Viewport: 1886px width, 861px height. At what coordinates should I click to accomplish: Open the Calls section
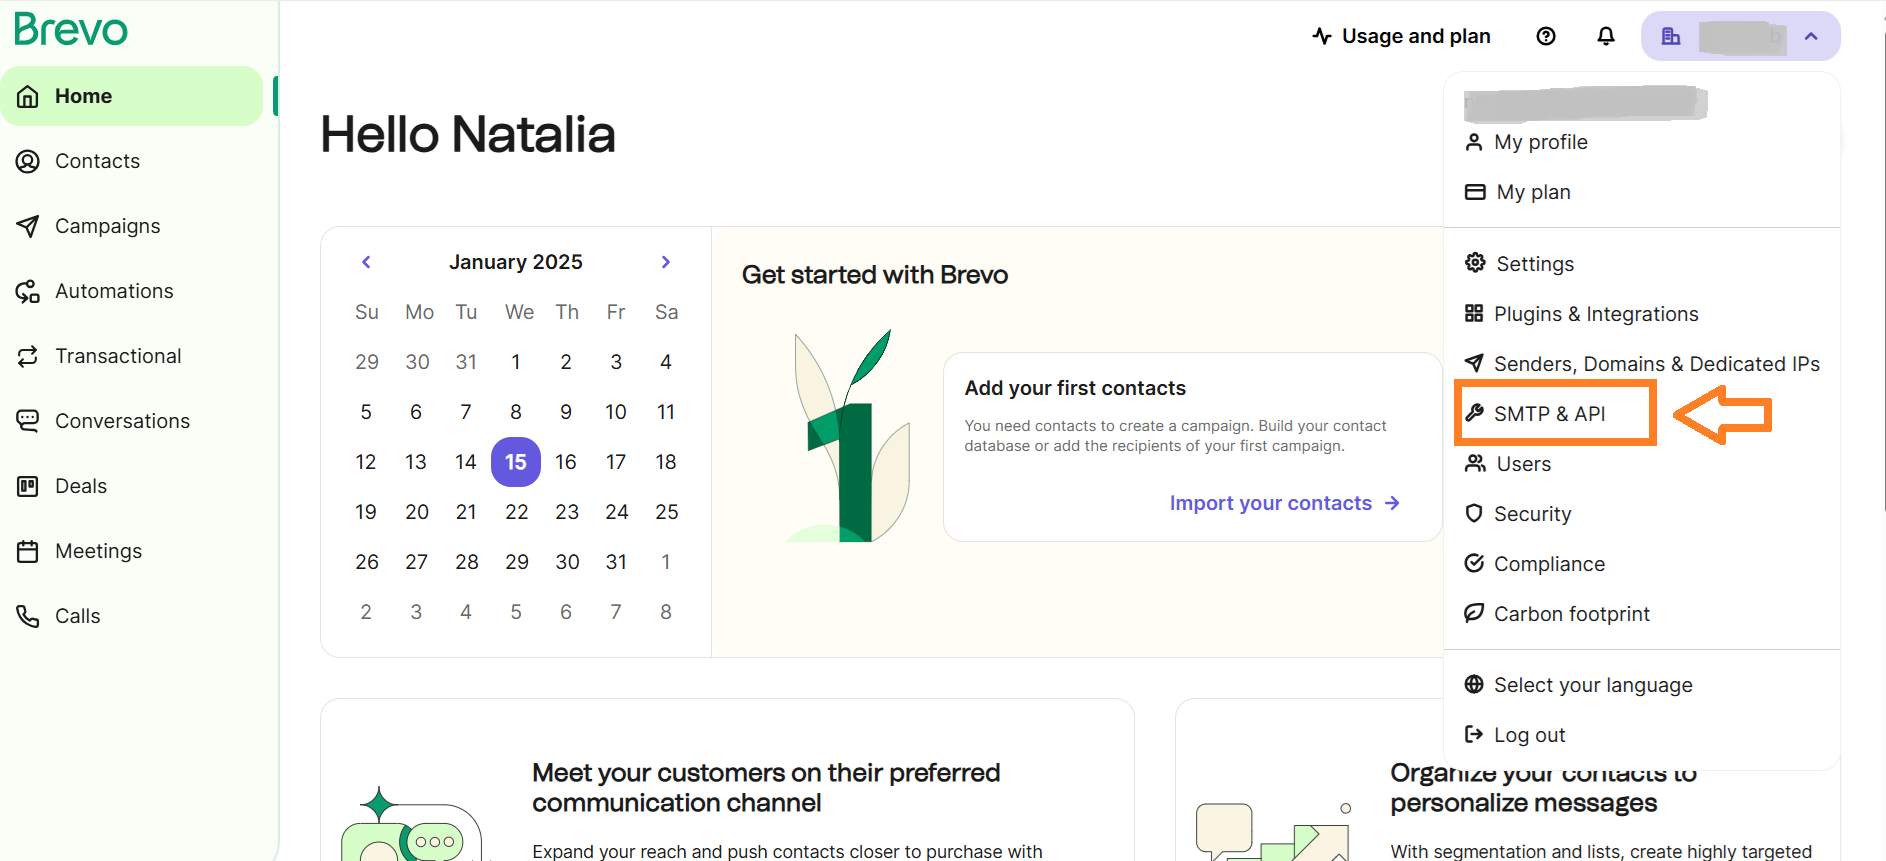coord(77,616)
